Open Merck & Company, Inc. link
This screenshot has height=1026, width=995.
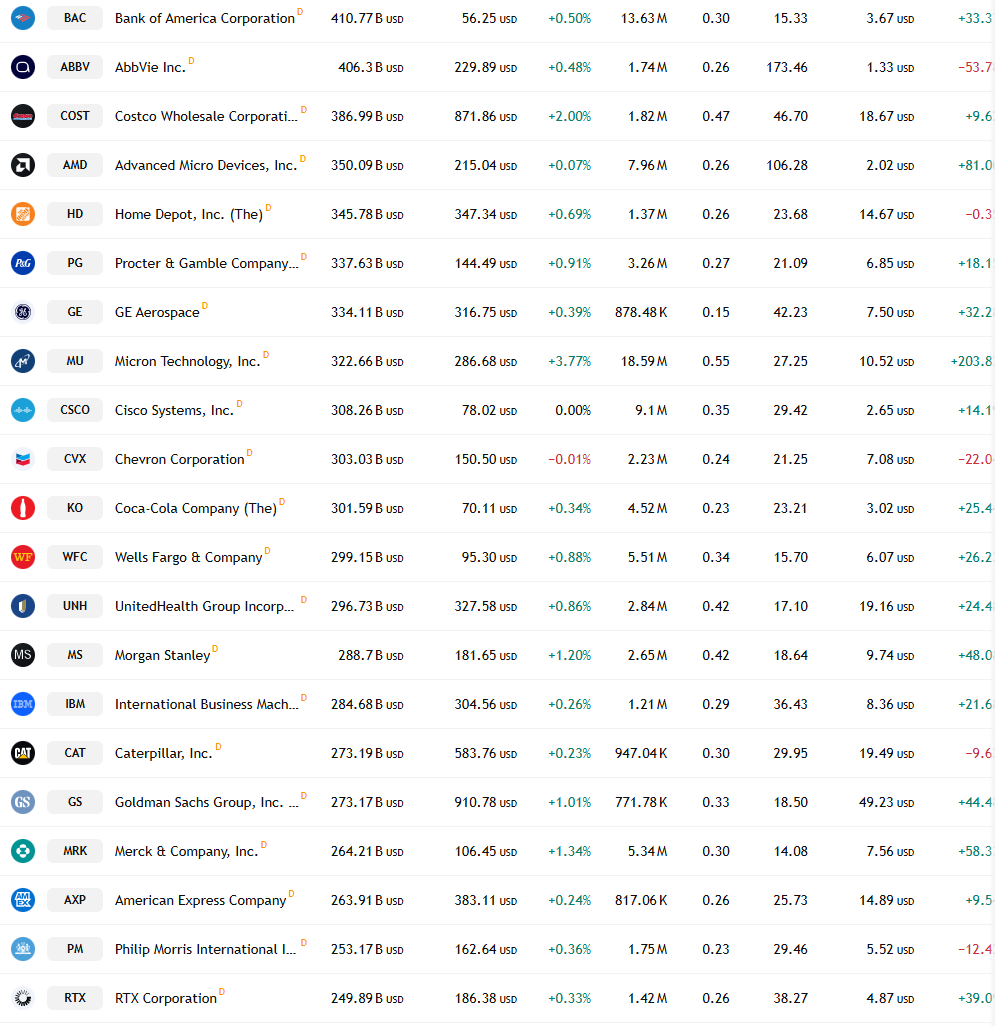tap(186, 851)
